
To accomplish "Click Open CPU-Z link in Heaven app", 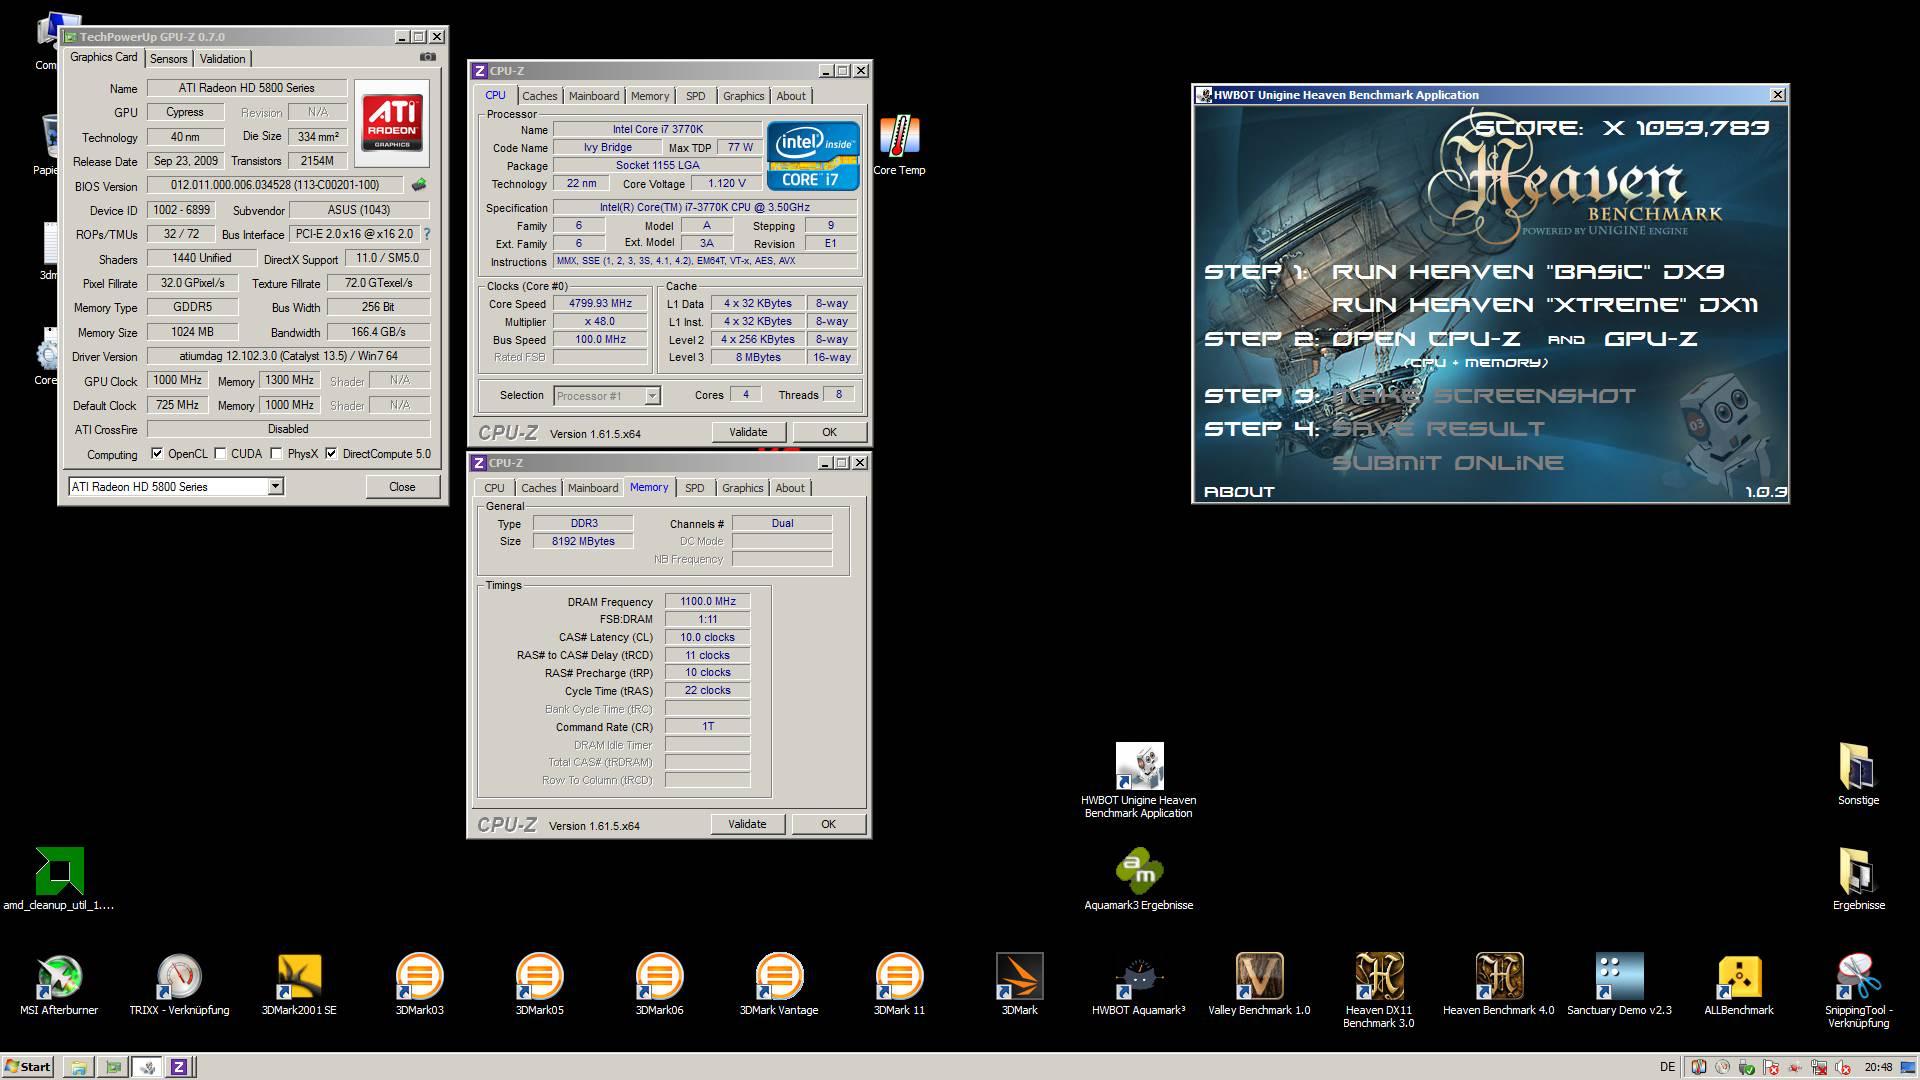I will click(x=1426, y=339).
